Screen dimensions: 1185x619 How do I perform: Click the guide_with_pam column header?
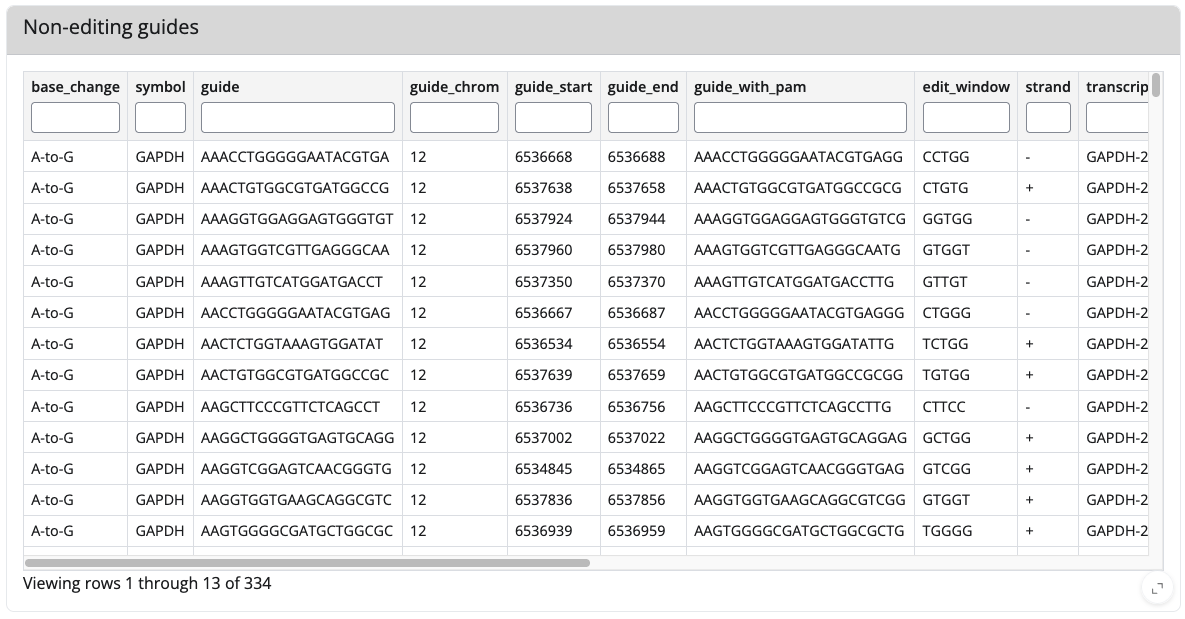click(x=750, y=87)
